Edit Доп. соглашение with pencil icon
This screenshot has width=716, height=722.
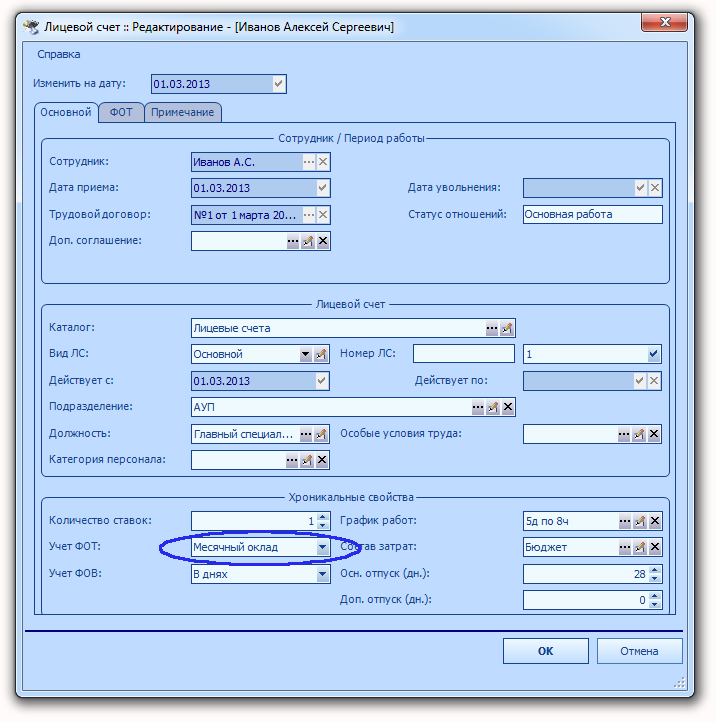point(308,241)
